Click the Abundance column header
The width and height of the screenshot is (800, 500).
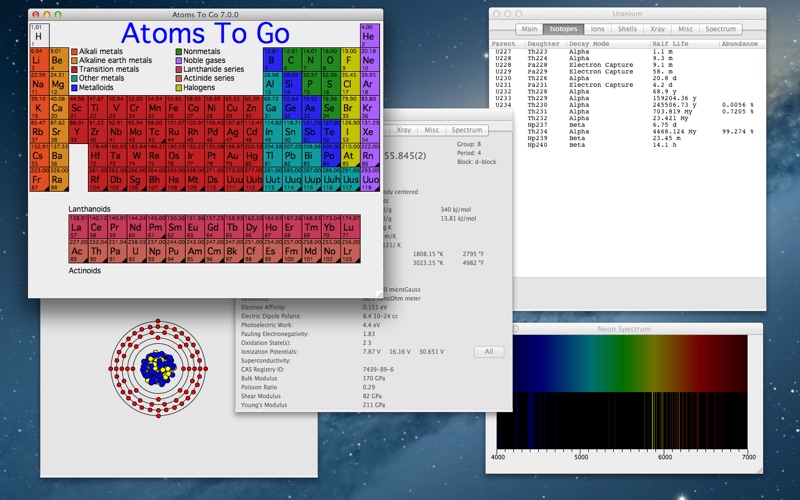tap(742, 44)
